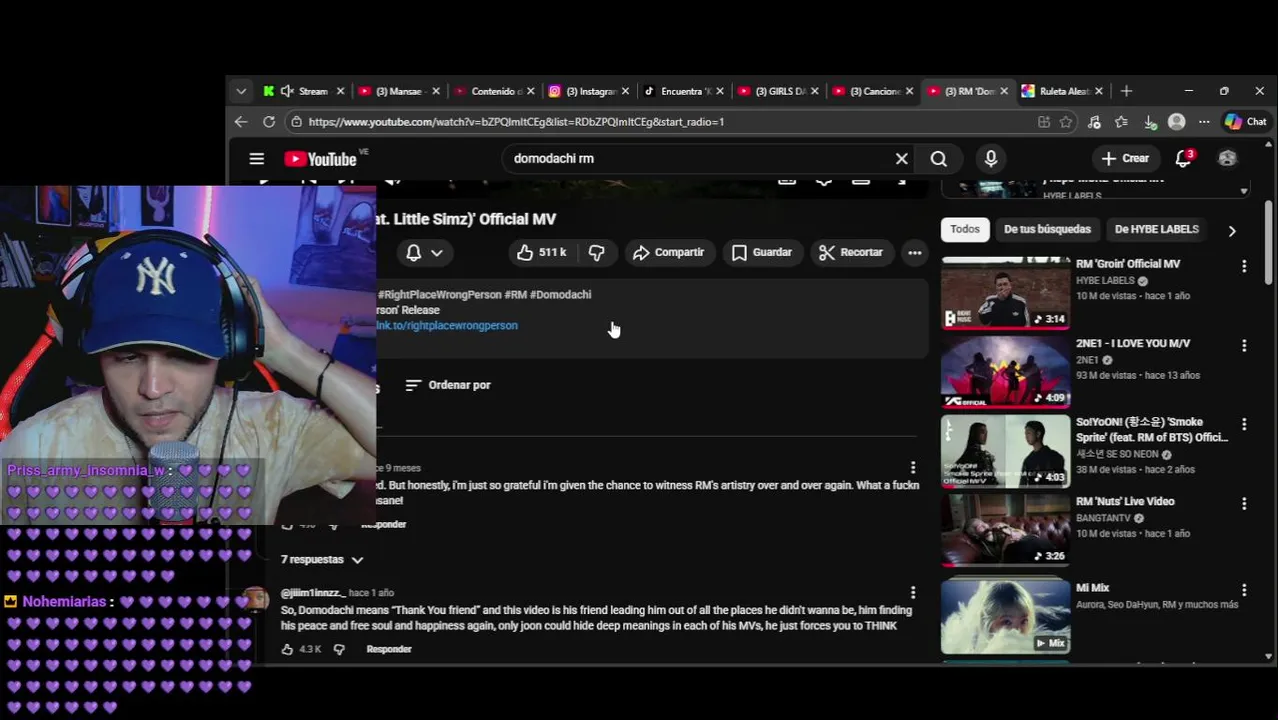The image size is (1278, 720).
Task: Select De HYBE LABELS filter chip
Action: coord(1156,229)
